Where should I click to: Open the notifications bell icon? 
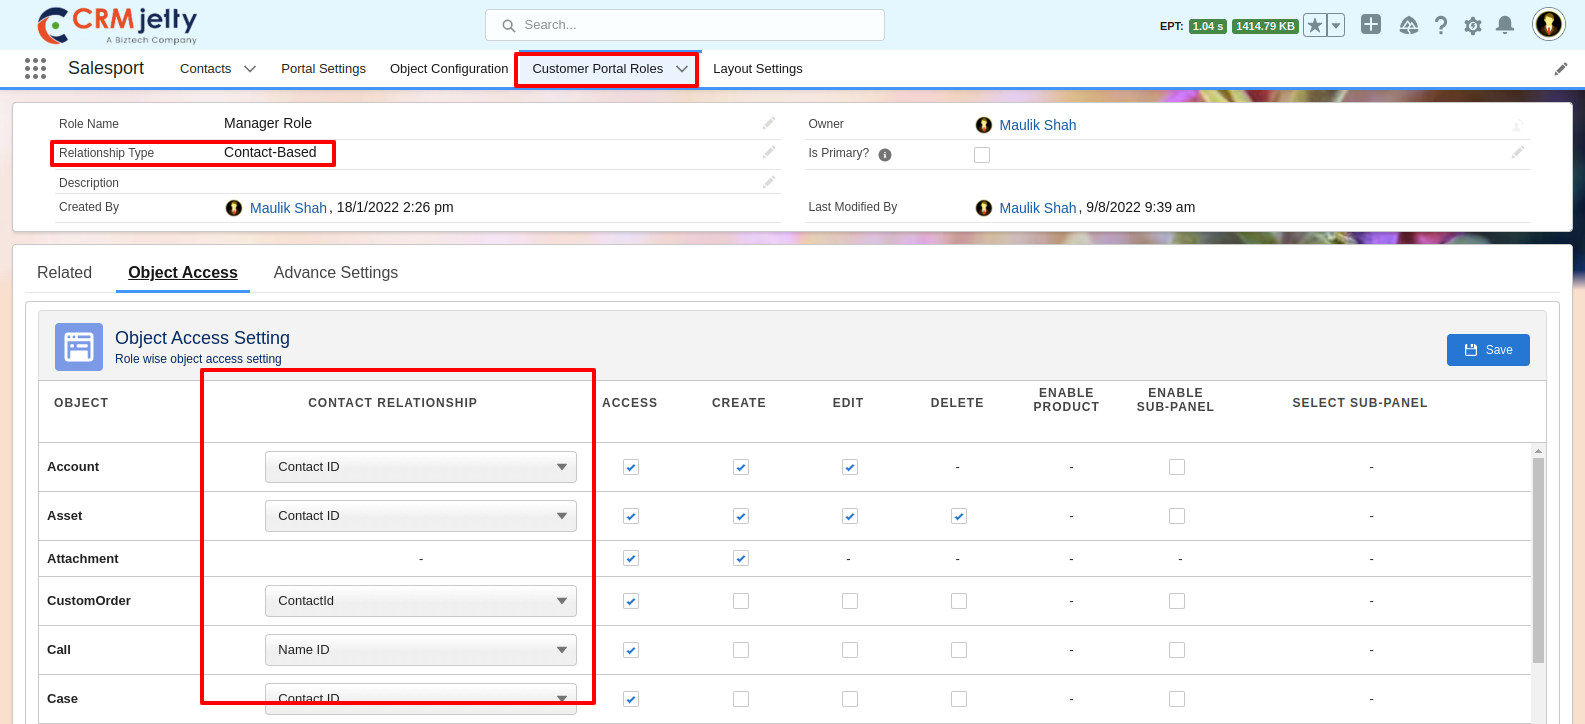pos(1504,26)
